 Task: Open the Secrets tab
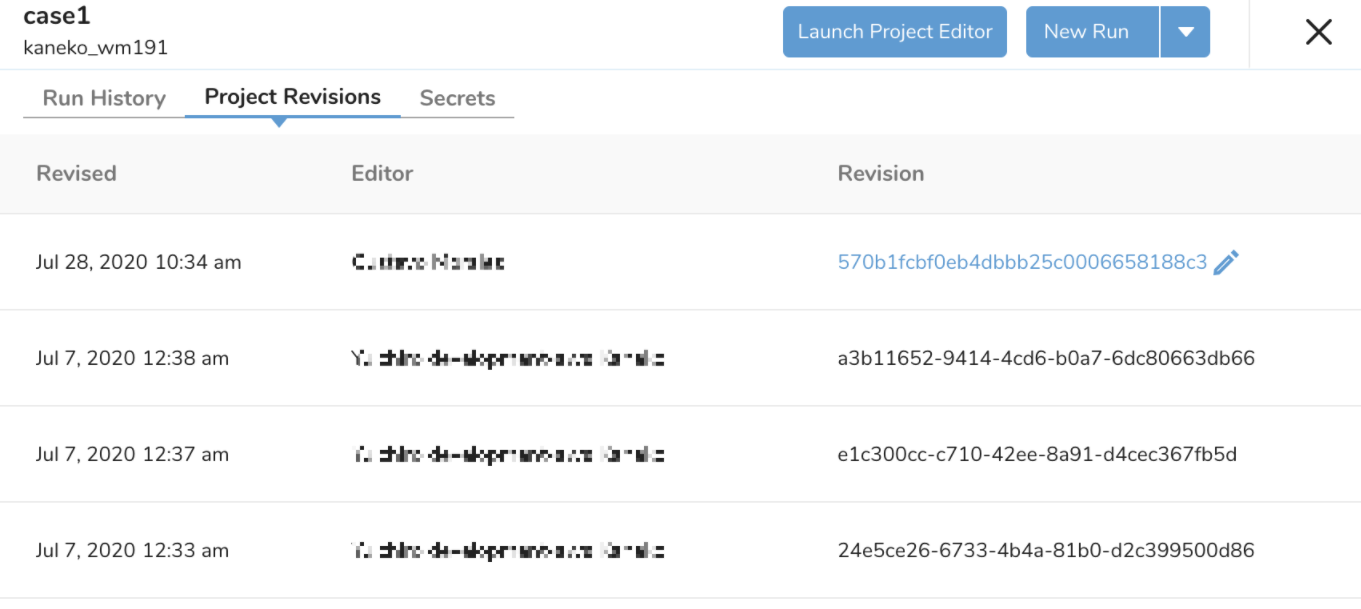pos(457,98)
